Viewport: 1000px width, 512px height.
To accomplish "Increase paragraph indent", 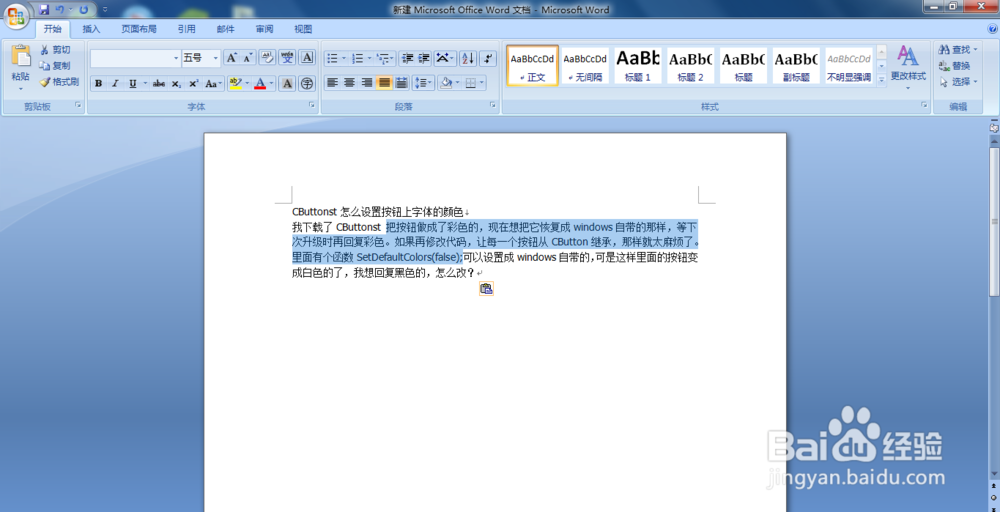I will coord(423,59).
